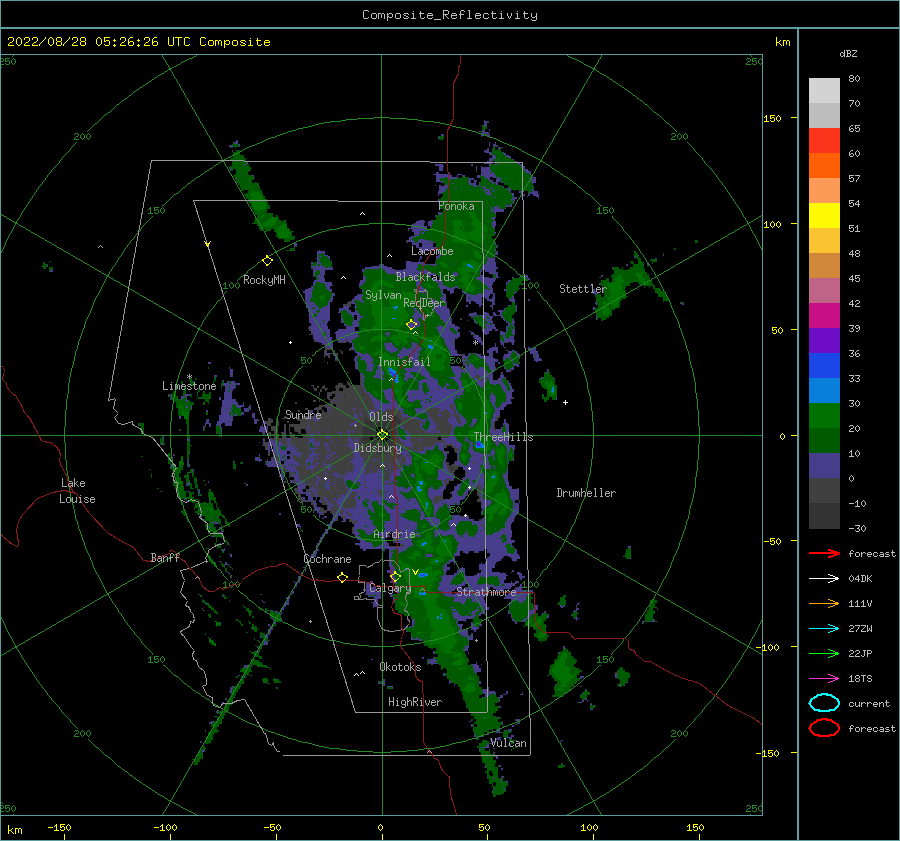Click the -30 value on the dBZ scale

point(857,528)
